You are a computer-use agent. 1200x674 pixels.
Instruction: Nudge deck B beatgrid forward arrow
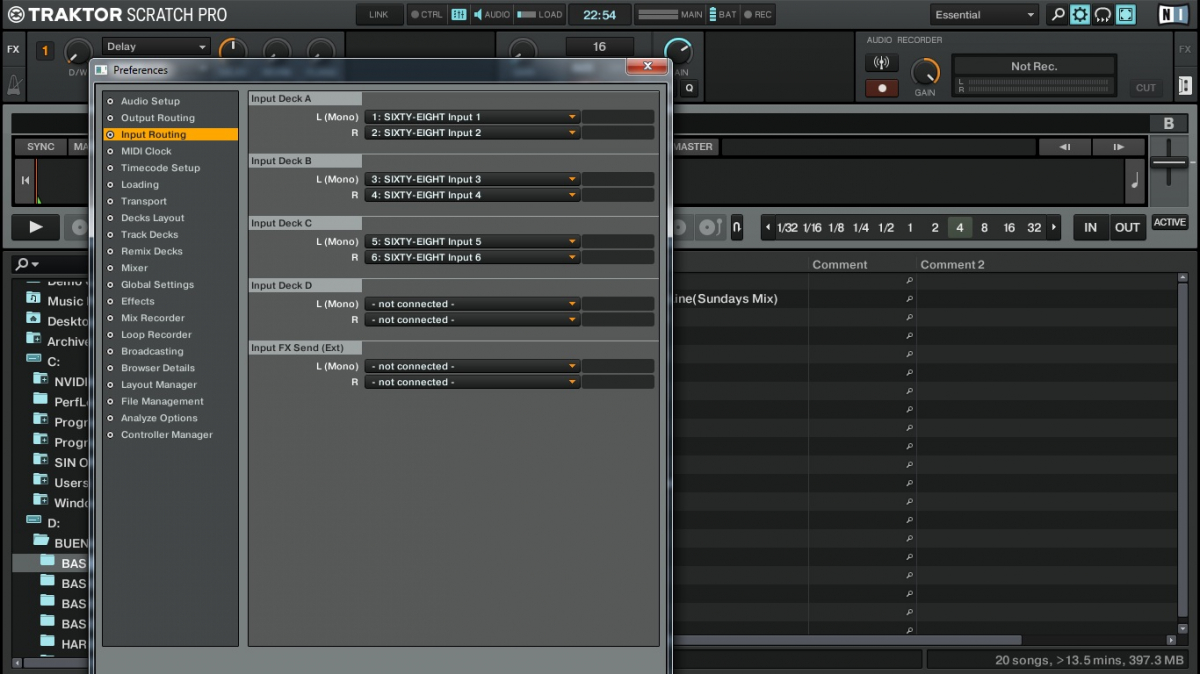(x=1117, y=147)
